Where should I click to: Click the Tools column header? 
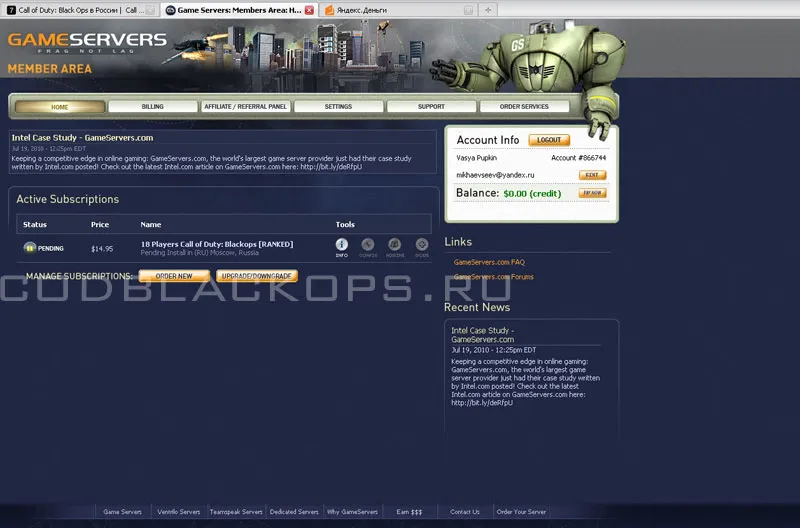[345, 224]
